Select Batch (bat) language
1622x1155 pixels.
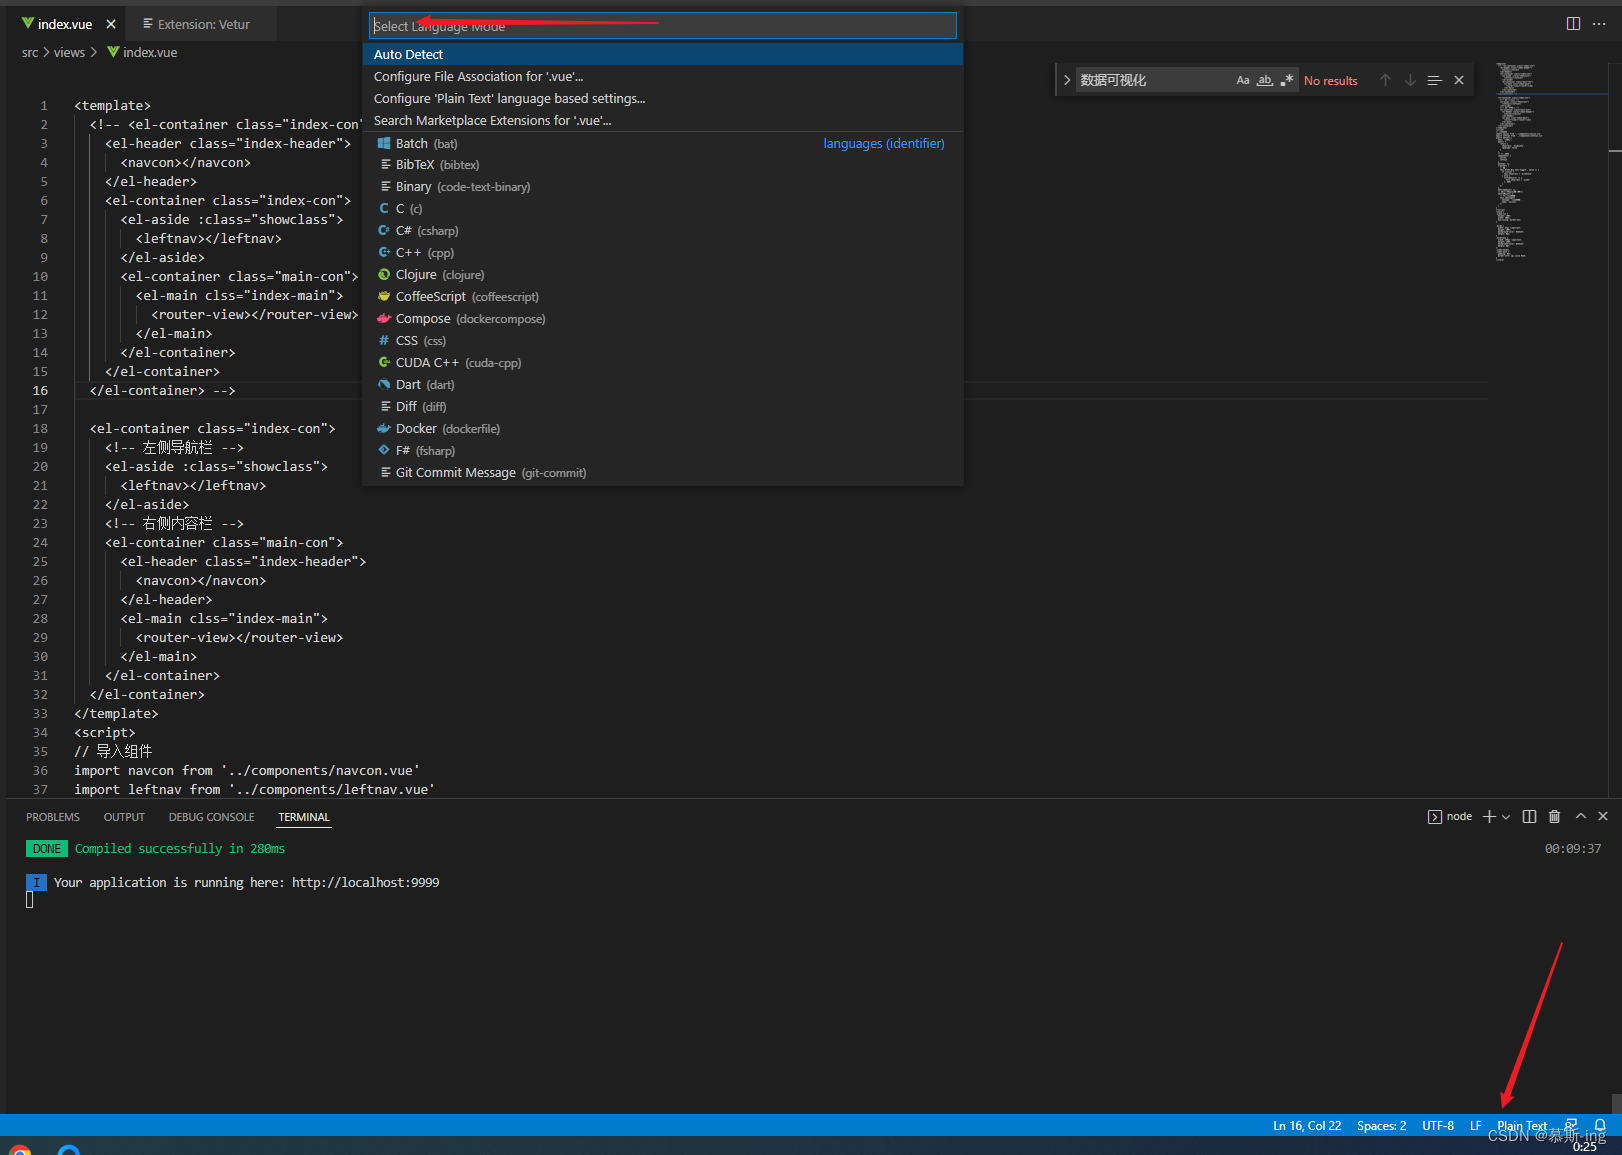pyautogui.click(x=663, y=143)
